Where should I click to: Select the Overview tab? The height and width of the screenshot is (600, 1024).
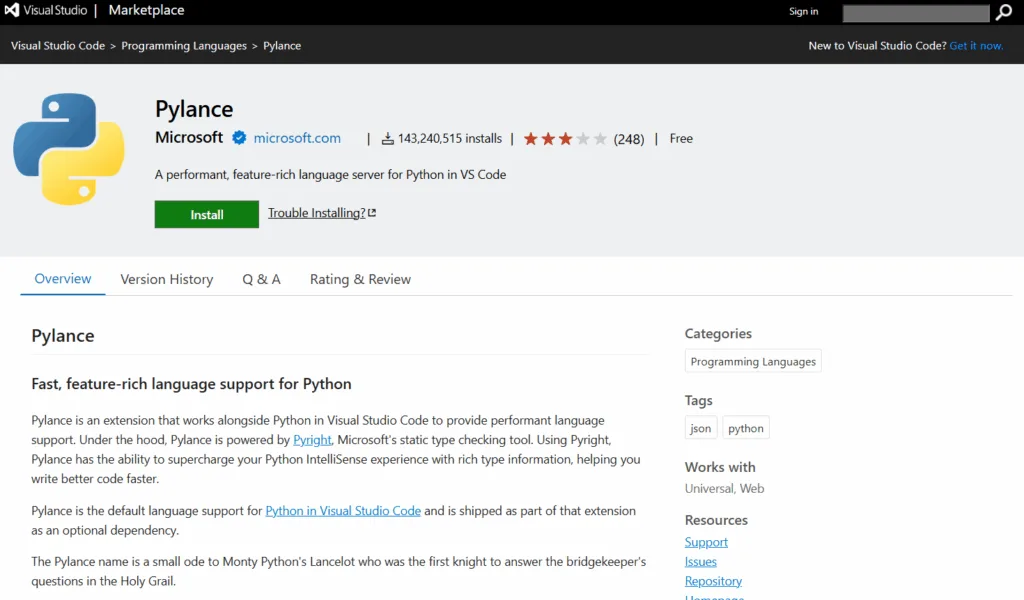coord(63,279)
